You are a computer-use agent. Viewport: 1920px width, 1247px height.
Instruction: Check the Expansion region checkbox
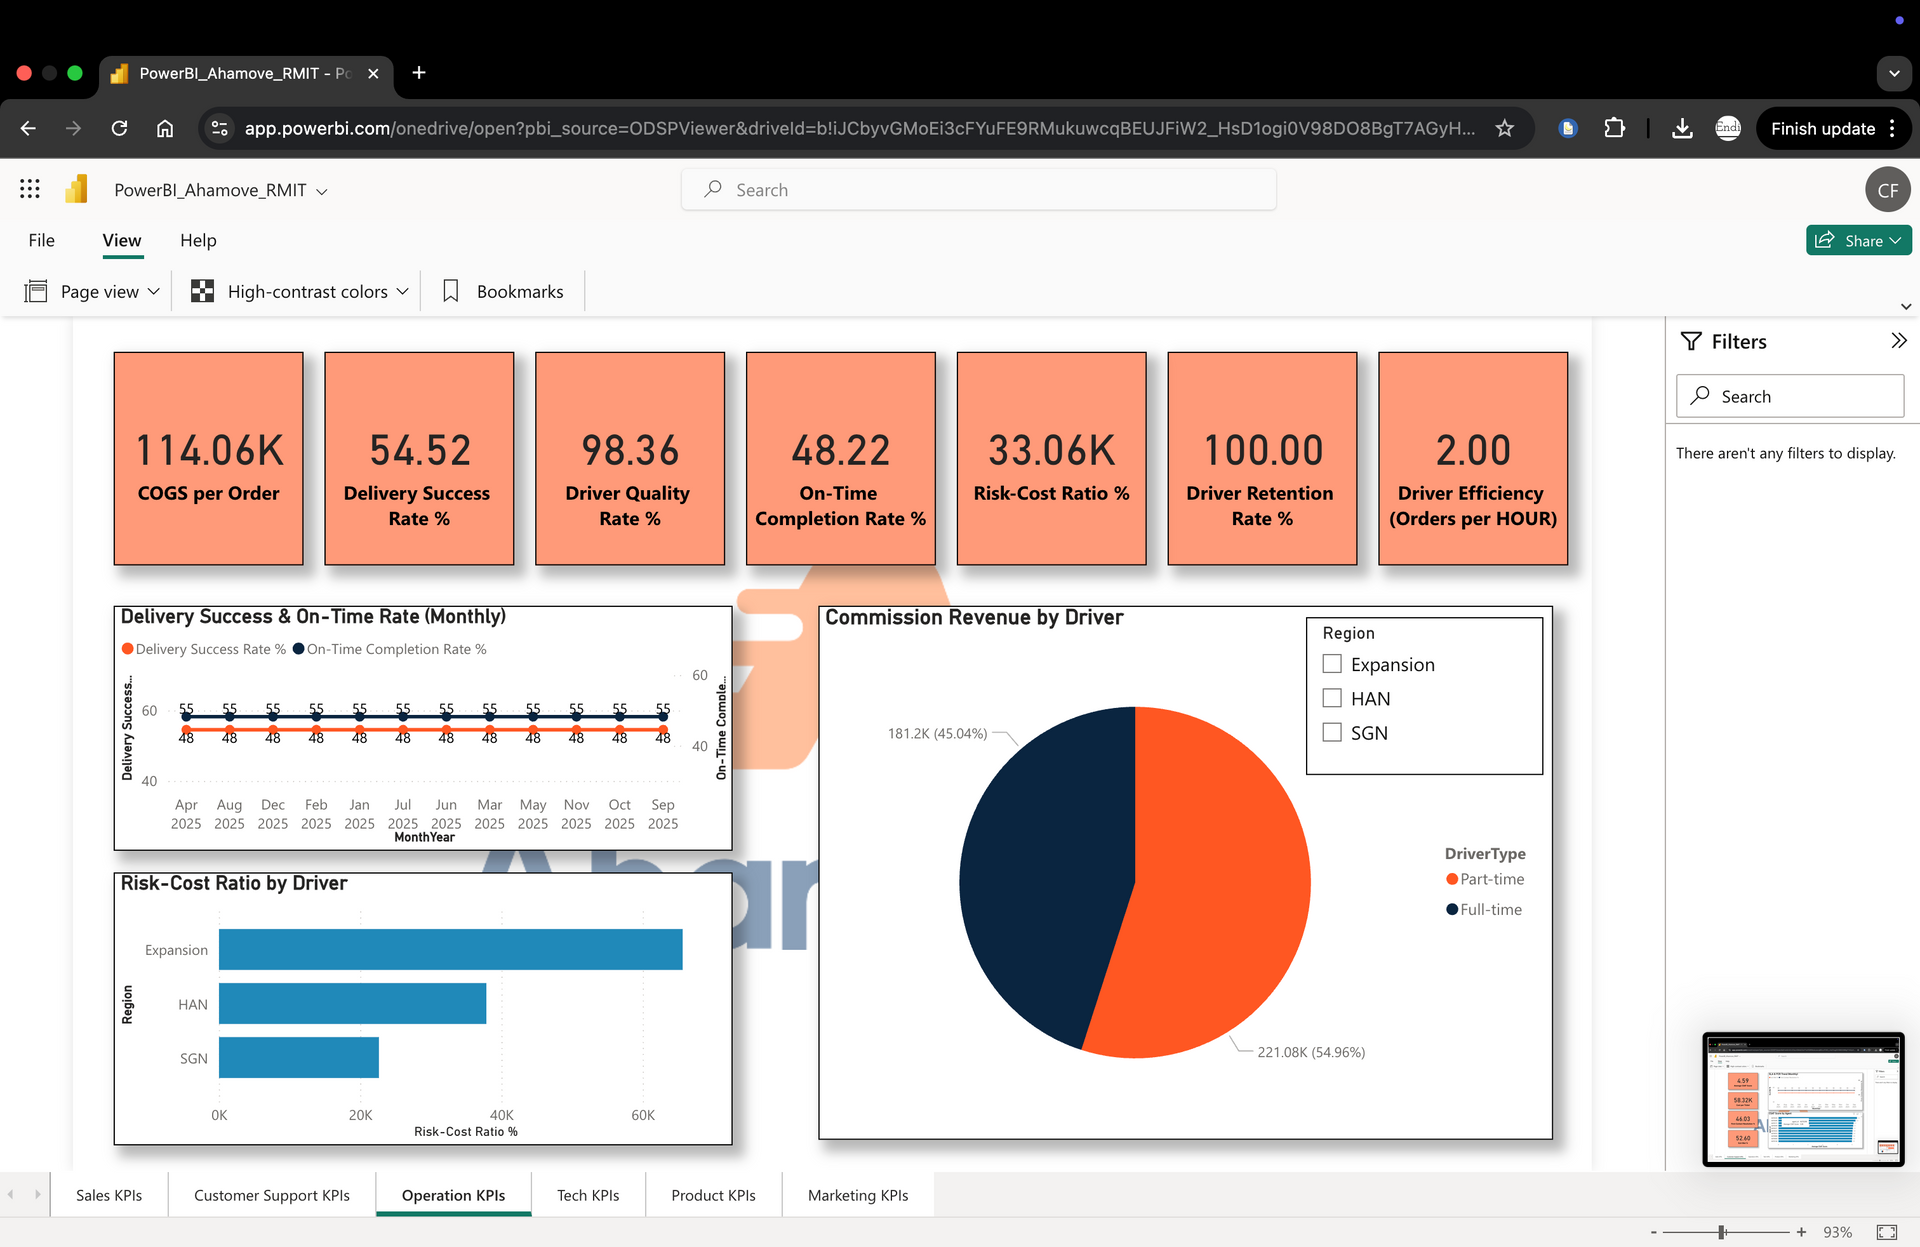pyautogui.click(x=1332, y=664)
